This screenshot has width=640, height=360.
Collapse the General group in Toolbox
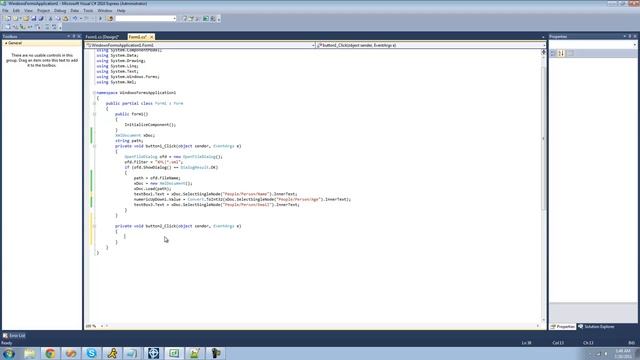[x=6, y=43]
